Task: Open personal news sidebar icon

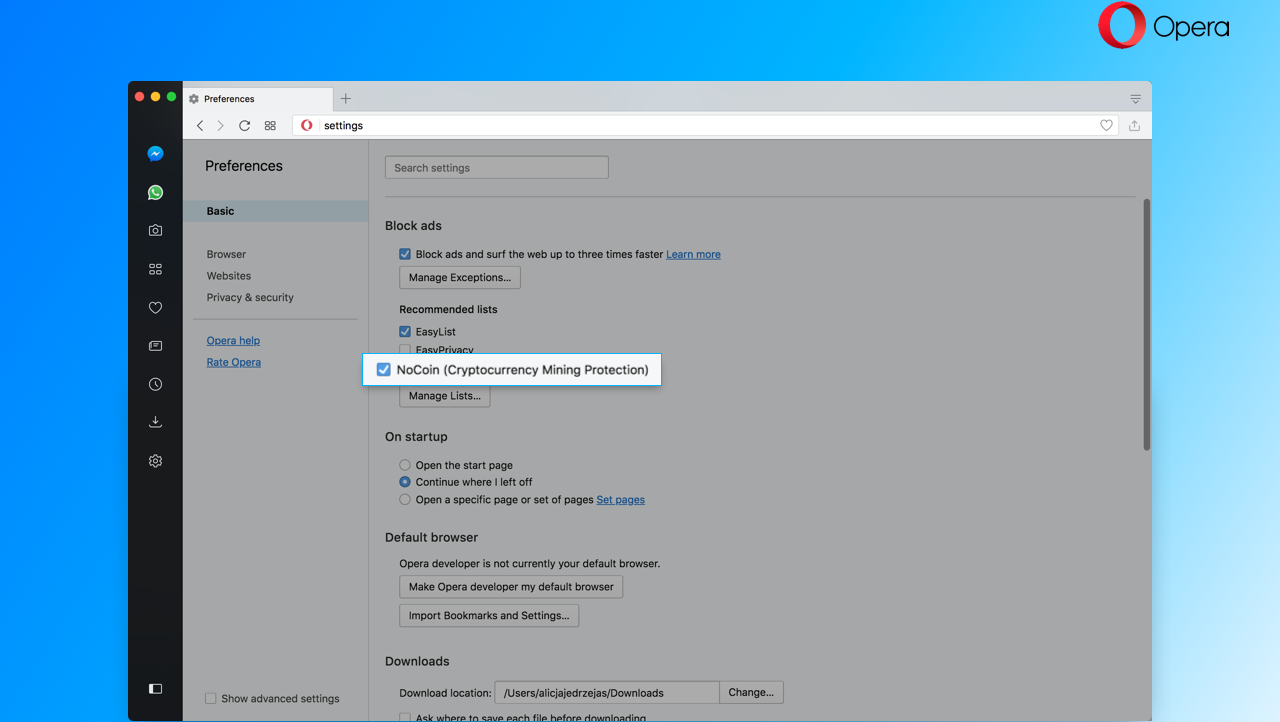Action: 155,346
